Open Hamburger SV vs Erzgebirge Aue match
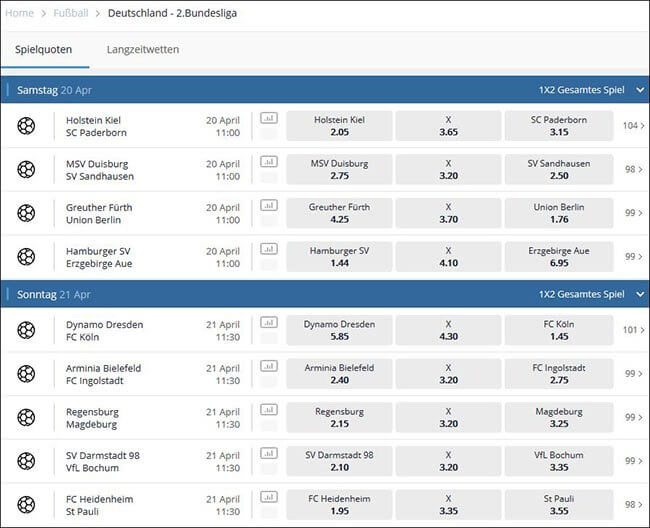Screen dimensions: 650x528 99,257
